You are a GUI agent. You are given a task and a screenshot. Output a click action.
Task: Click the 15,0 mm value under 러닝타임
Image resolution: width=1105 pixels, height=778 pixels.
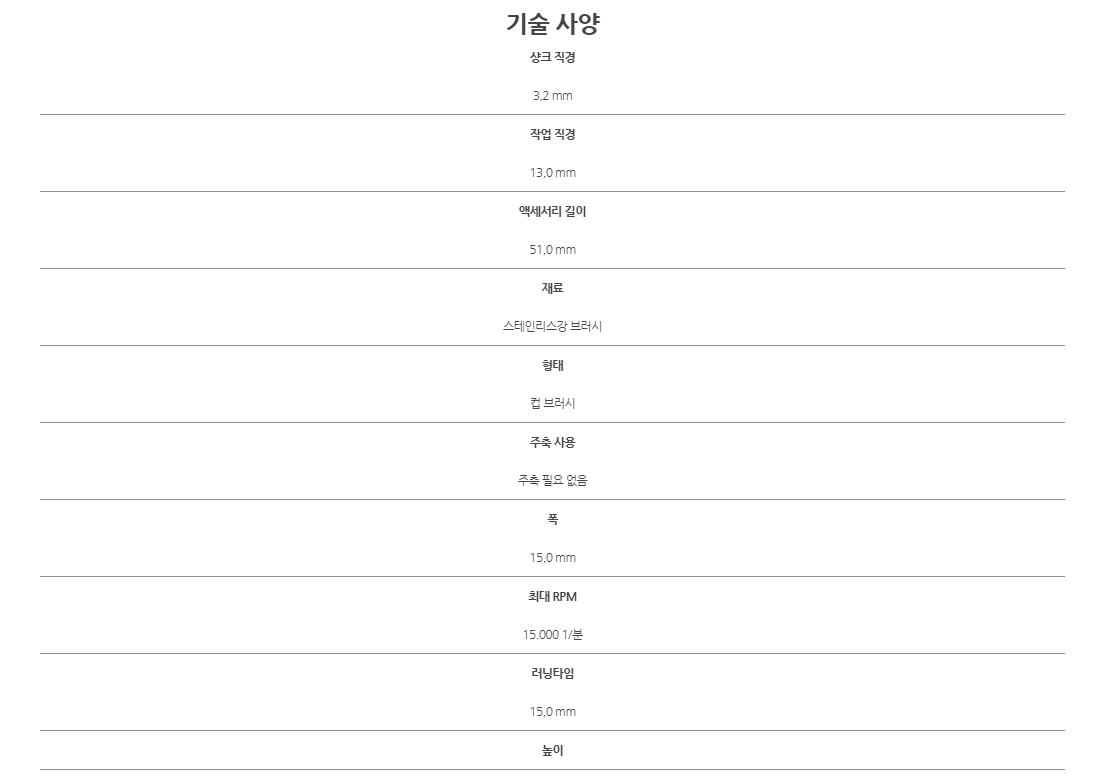coord(552,712)
